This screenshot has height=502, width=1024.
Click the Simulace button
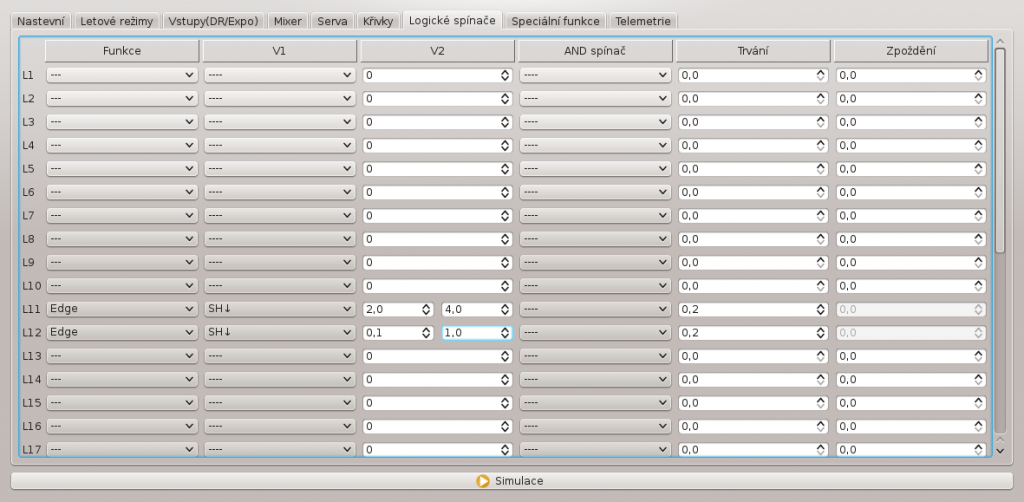(511, 481)
